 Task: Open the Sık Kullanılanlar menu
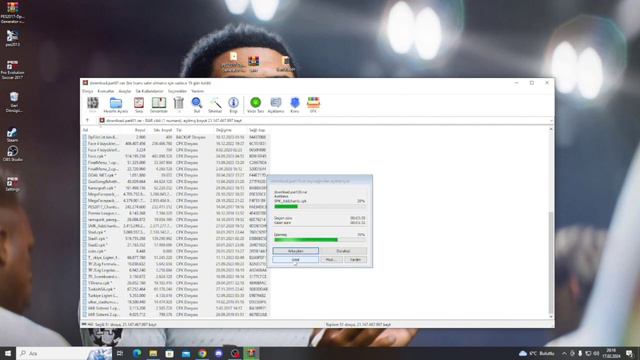pyautogui.click(x=149, y=91)
